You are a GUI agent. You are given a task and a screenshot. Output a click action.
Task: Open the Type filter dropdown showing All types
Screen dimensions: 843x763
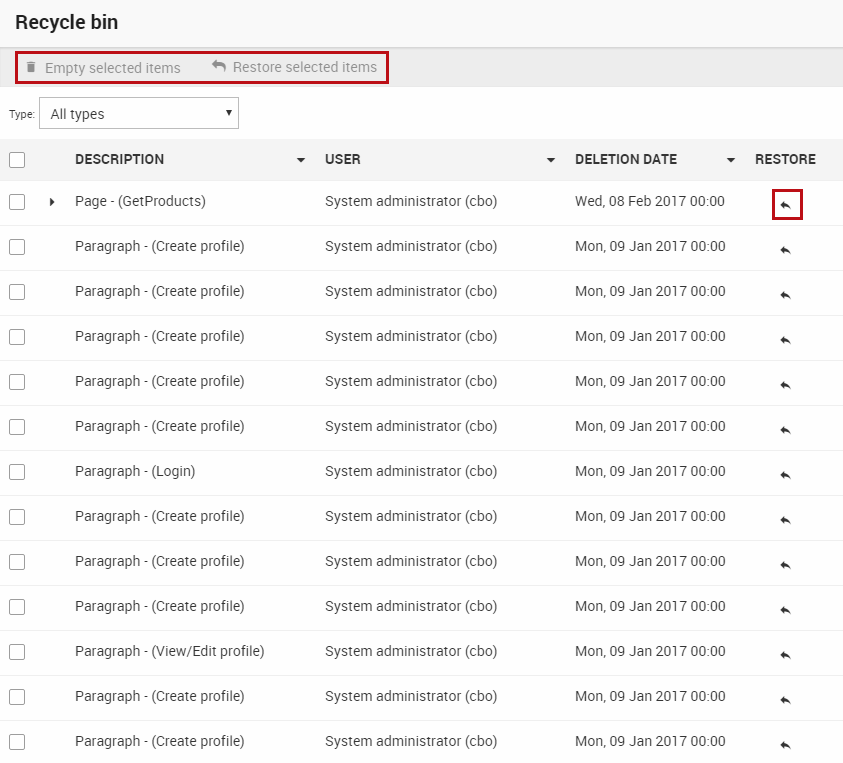139,113
